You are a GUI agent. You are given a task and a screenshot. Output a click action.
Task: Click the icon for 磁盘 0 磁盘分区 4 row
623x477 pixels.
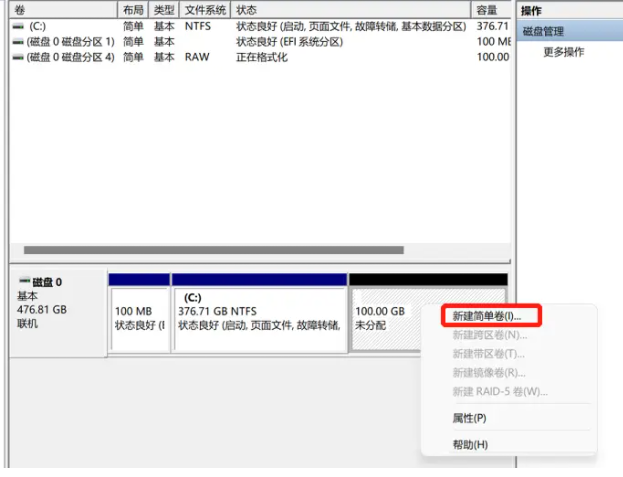18,57
